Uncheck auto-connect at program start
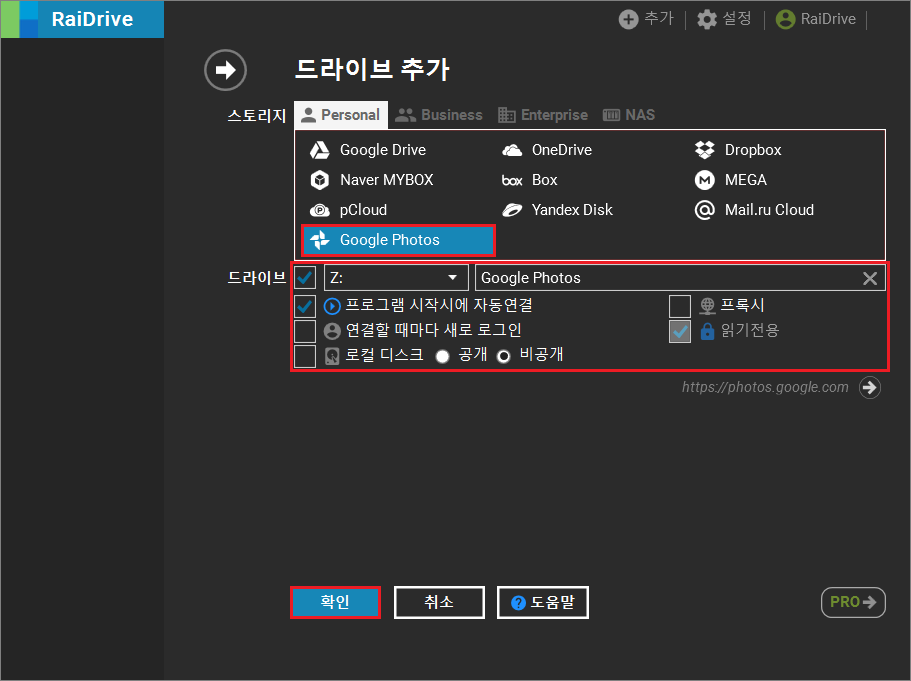 tap(305, 306)
